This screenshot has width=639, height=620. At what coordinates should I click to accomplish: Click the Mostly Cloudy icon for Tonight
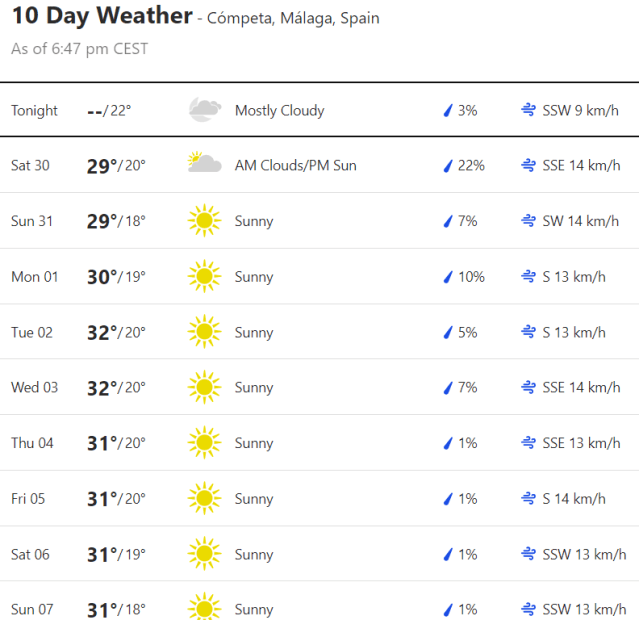tap(204, 110)
